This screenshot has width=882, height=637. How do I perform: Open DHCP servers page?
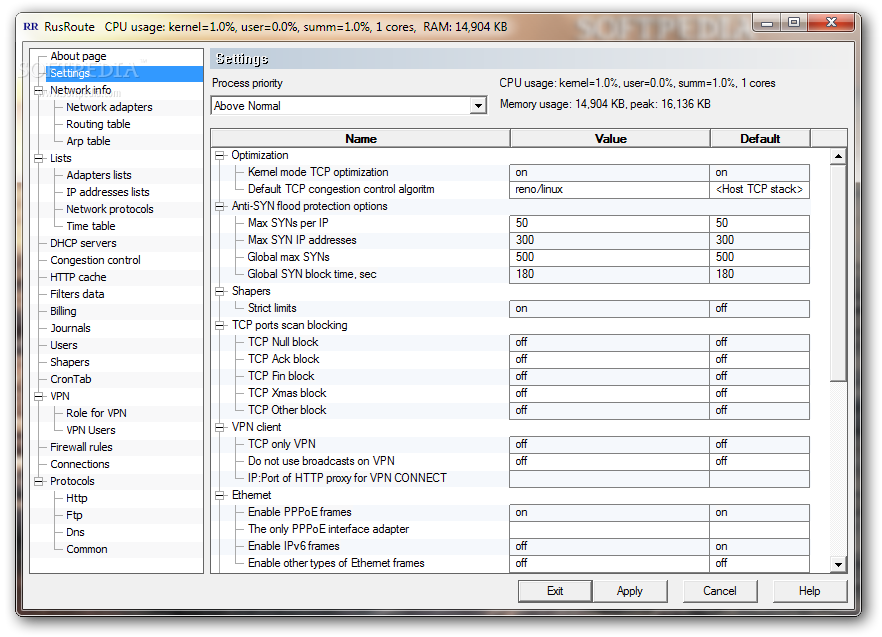click(83, 243)
